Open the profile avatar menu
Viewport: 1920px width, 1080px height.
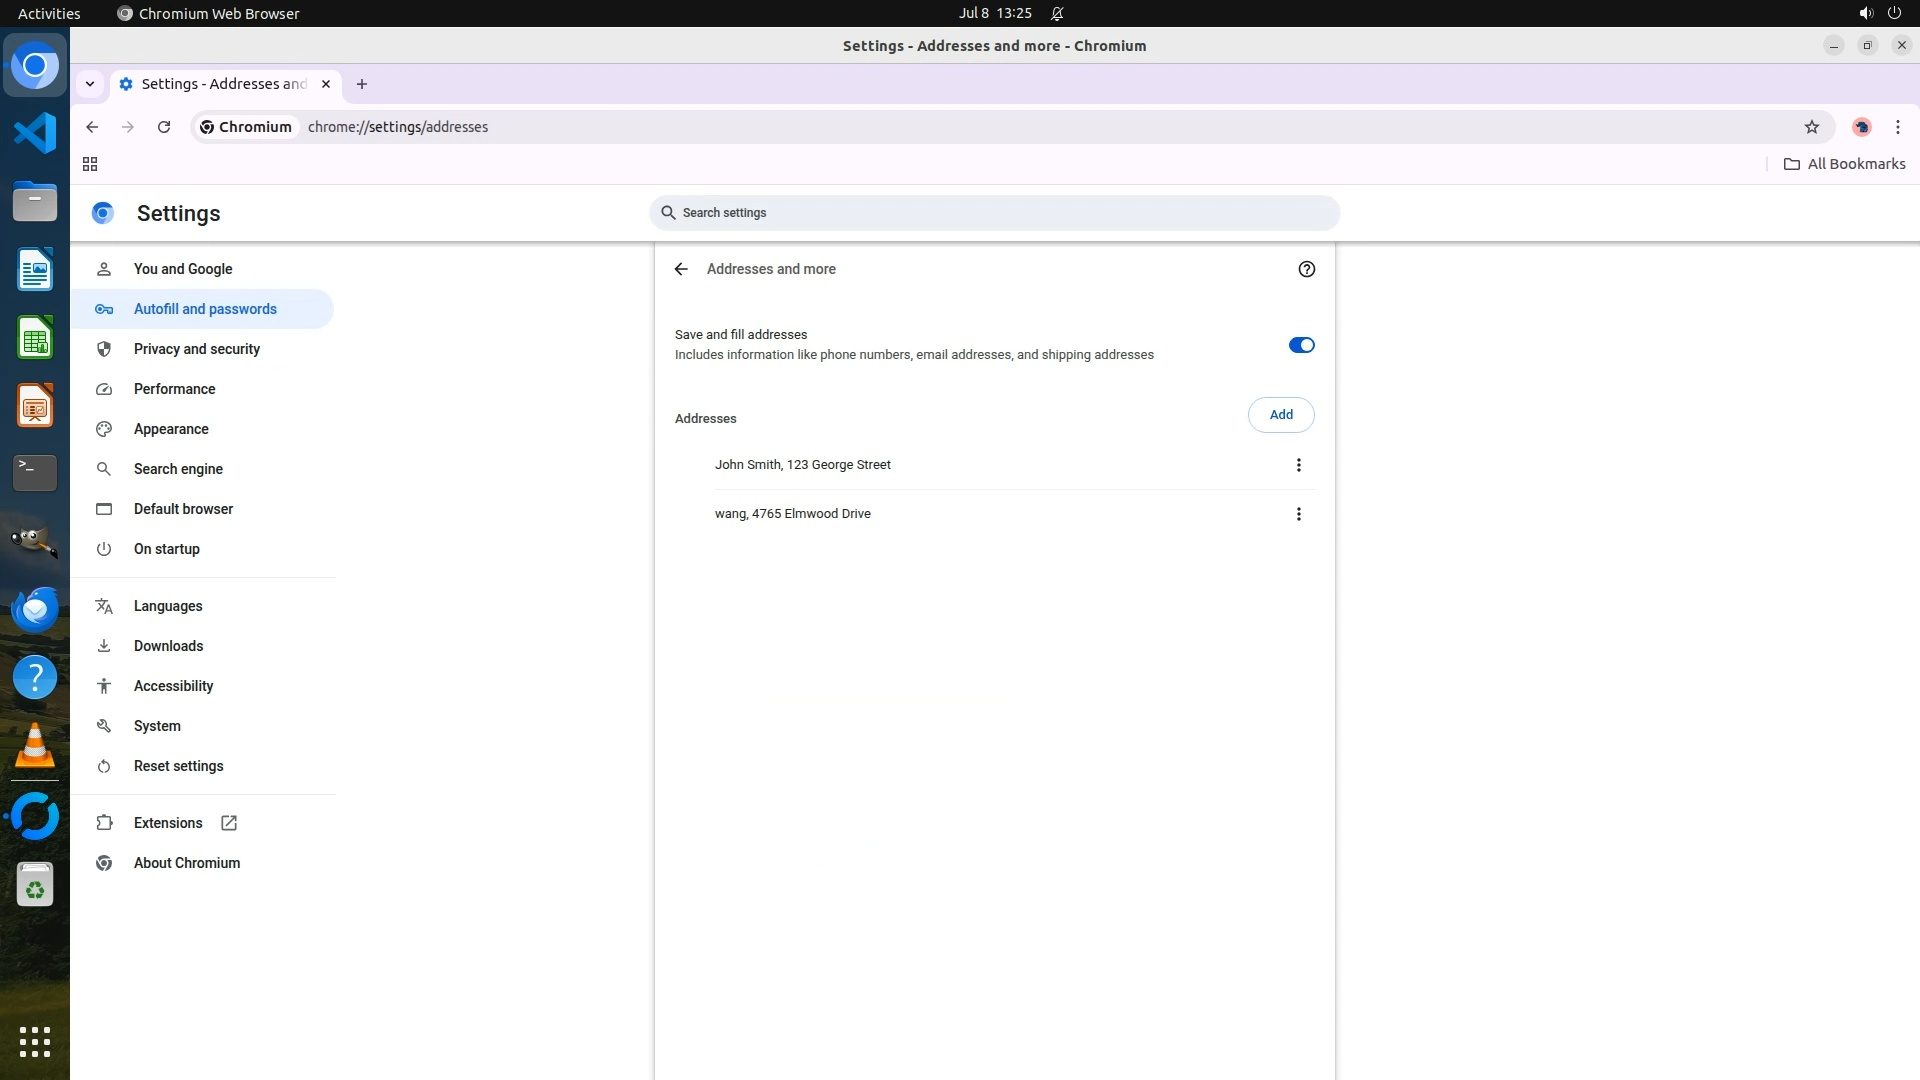[x=1861, y=127]
